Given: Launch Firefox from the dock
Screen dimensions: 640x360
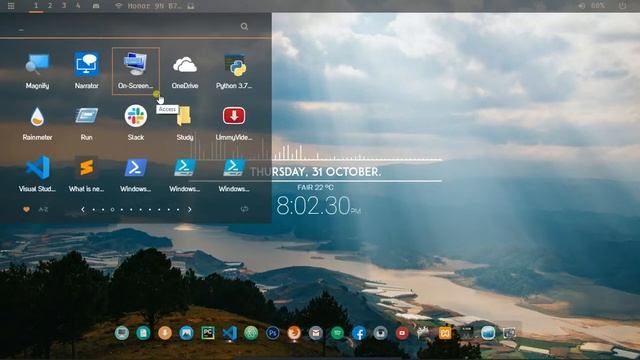Looking at the screenshot, I should tap(294, 333).
